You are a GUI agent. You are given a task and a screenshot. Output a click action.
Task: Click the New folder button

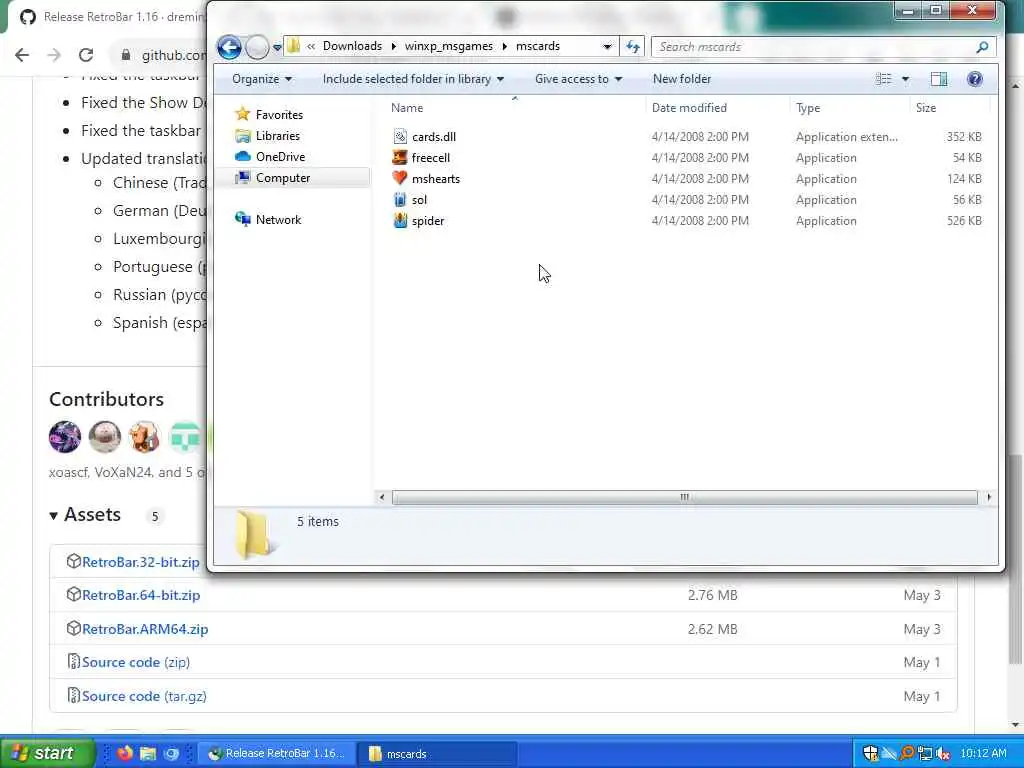tap(682, 79)
